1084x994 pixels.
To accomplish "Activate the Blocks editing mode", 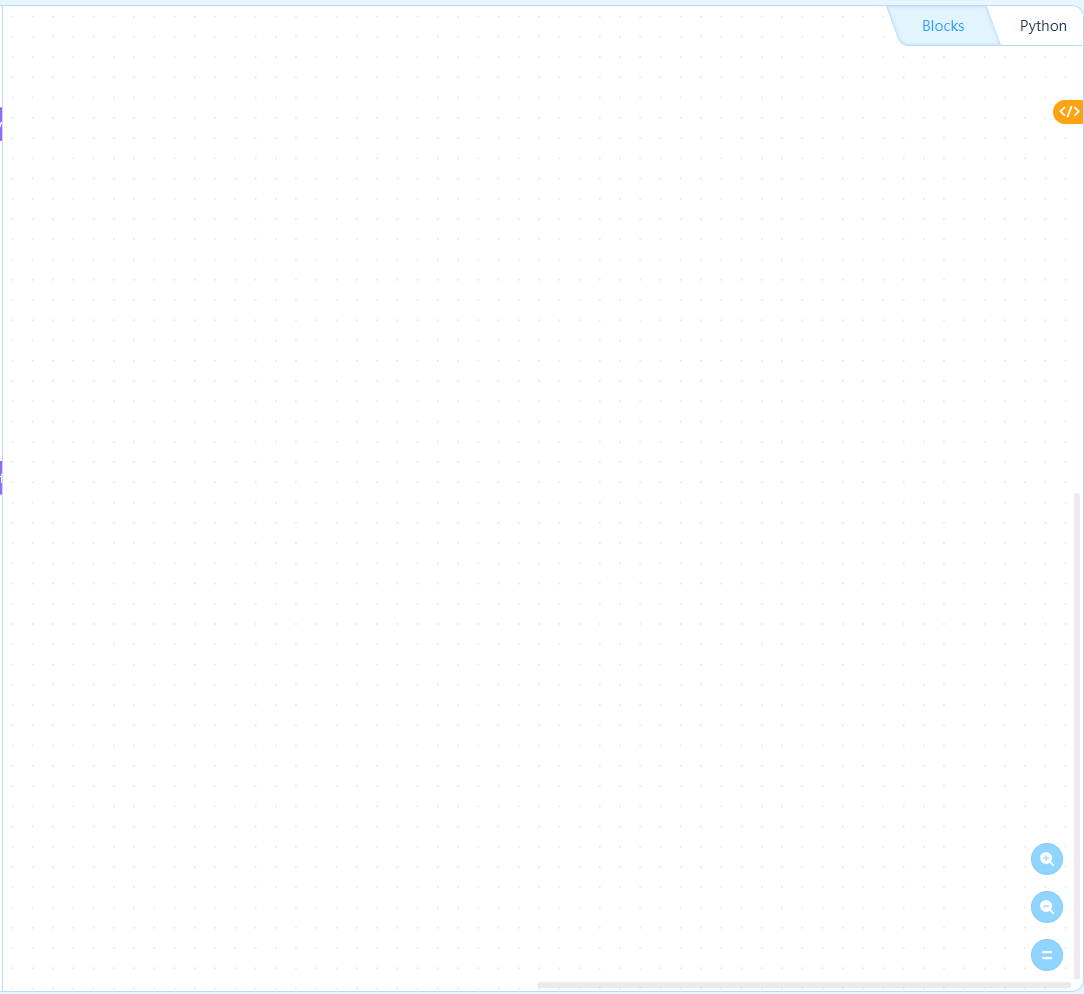I will [x=941, y=25].
